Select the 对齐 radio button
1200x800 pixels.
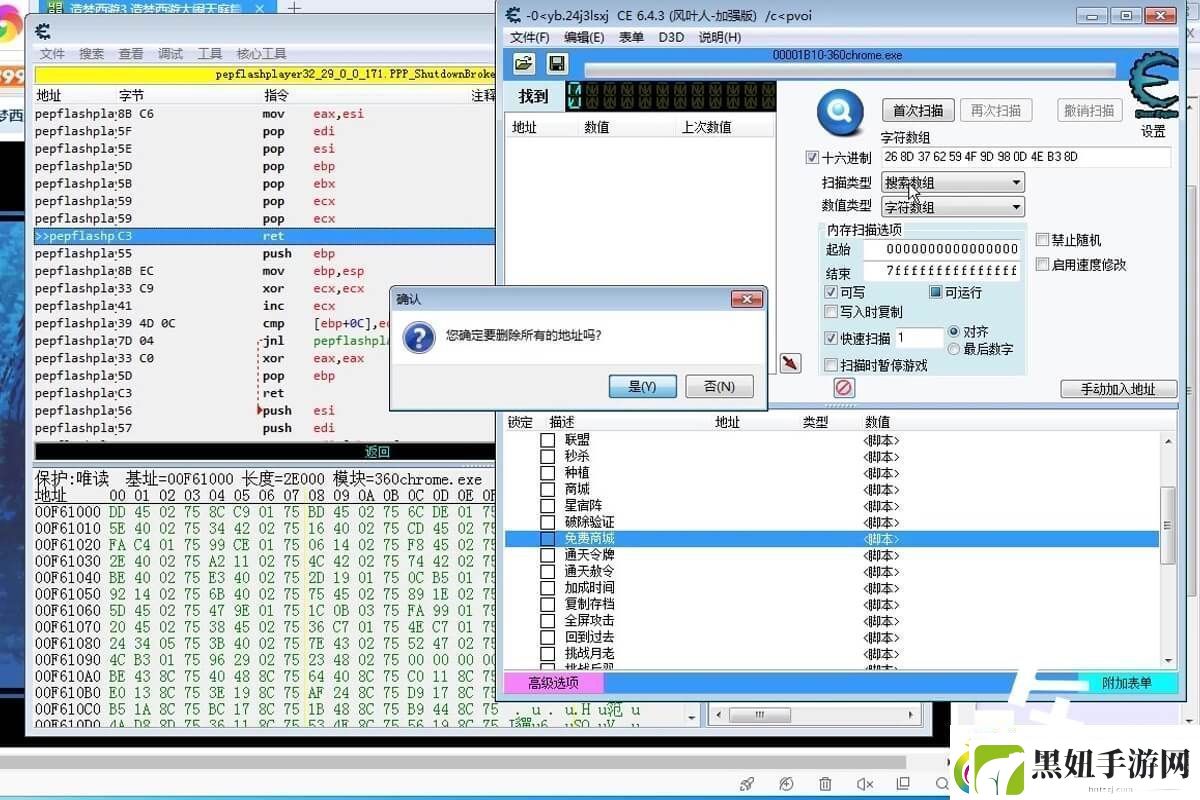click(953, 331)
